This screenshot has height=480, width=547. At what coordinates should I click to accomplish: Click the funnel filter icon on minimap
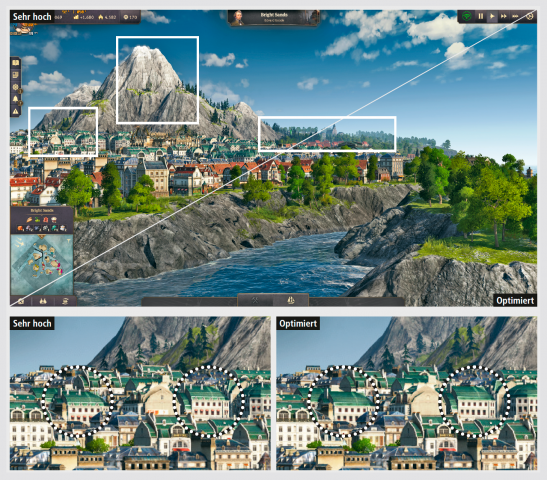68,241
